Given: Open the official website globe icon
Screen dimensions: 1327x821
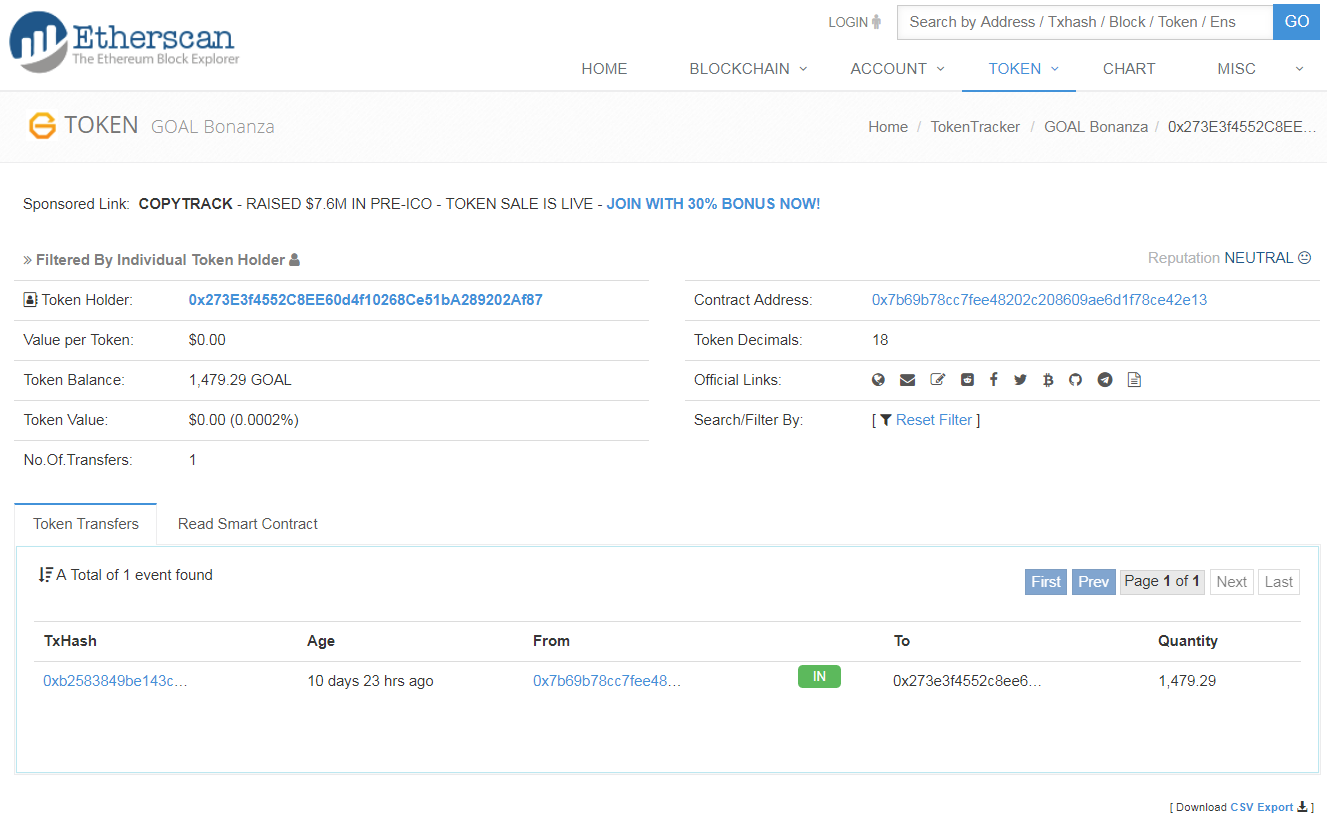Looking at the screenshot, I should pos(879,380).
